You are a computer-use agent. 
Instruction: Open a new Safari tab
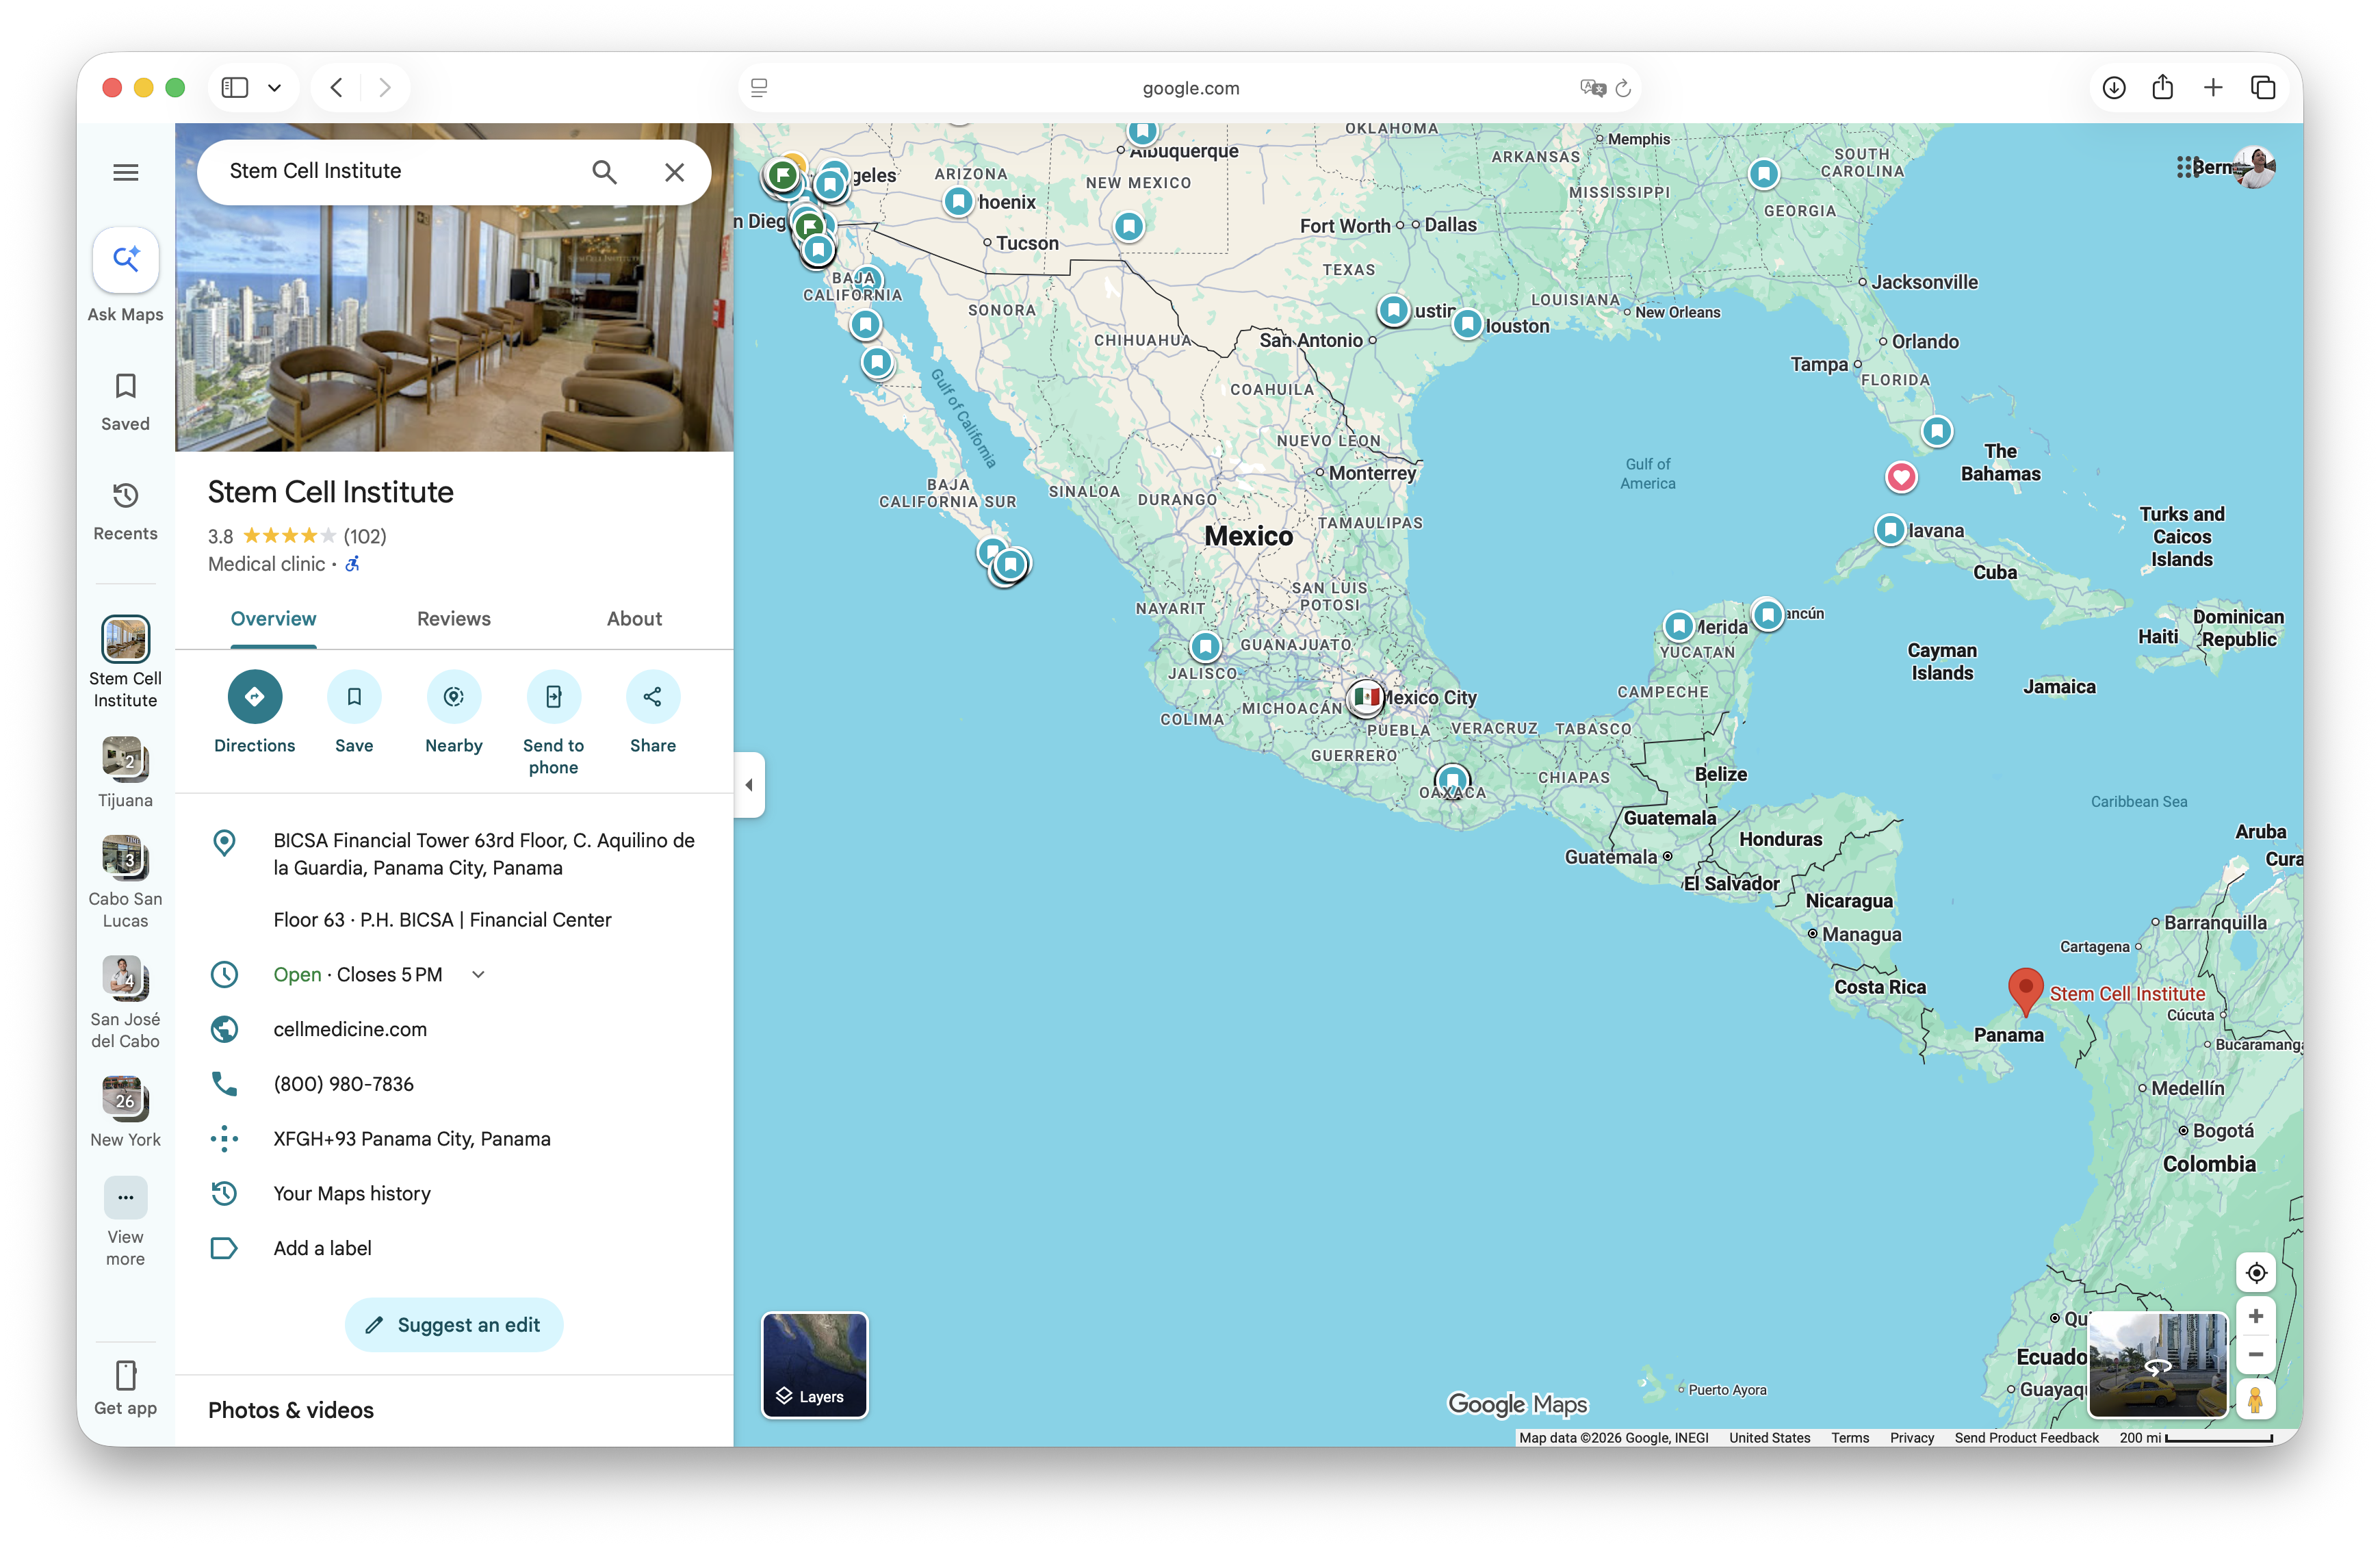2213,88
